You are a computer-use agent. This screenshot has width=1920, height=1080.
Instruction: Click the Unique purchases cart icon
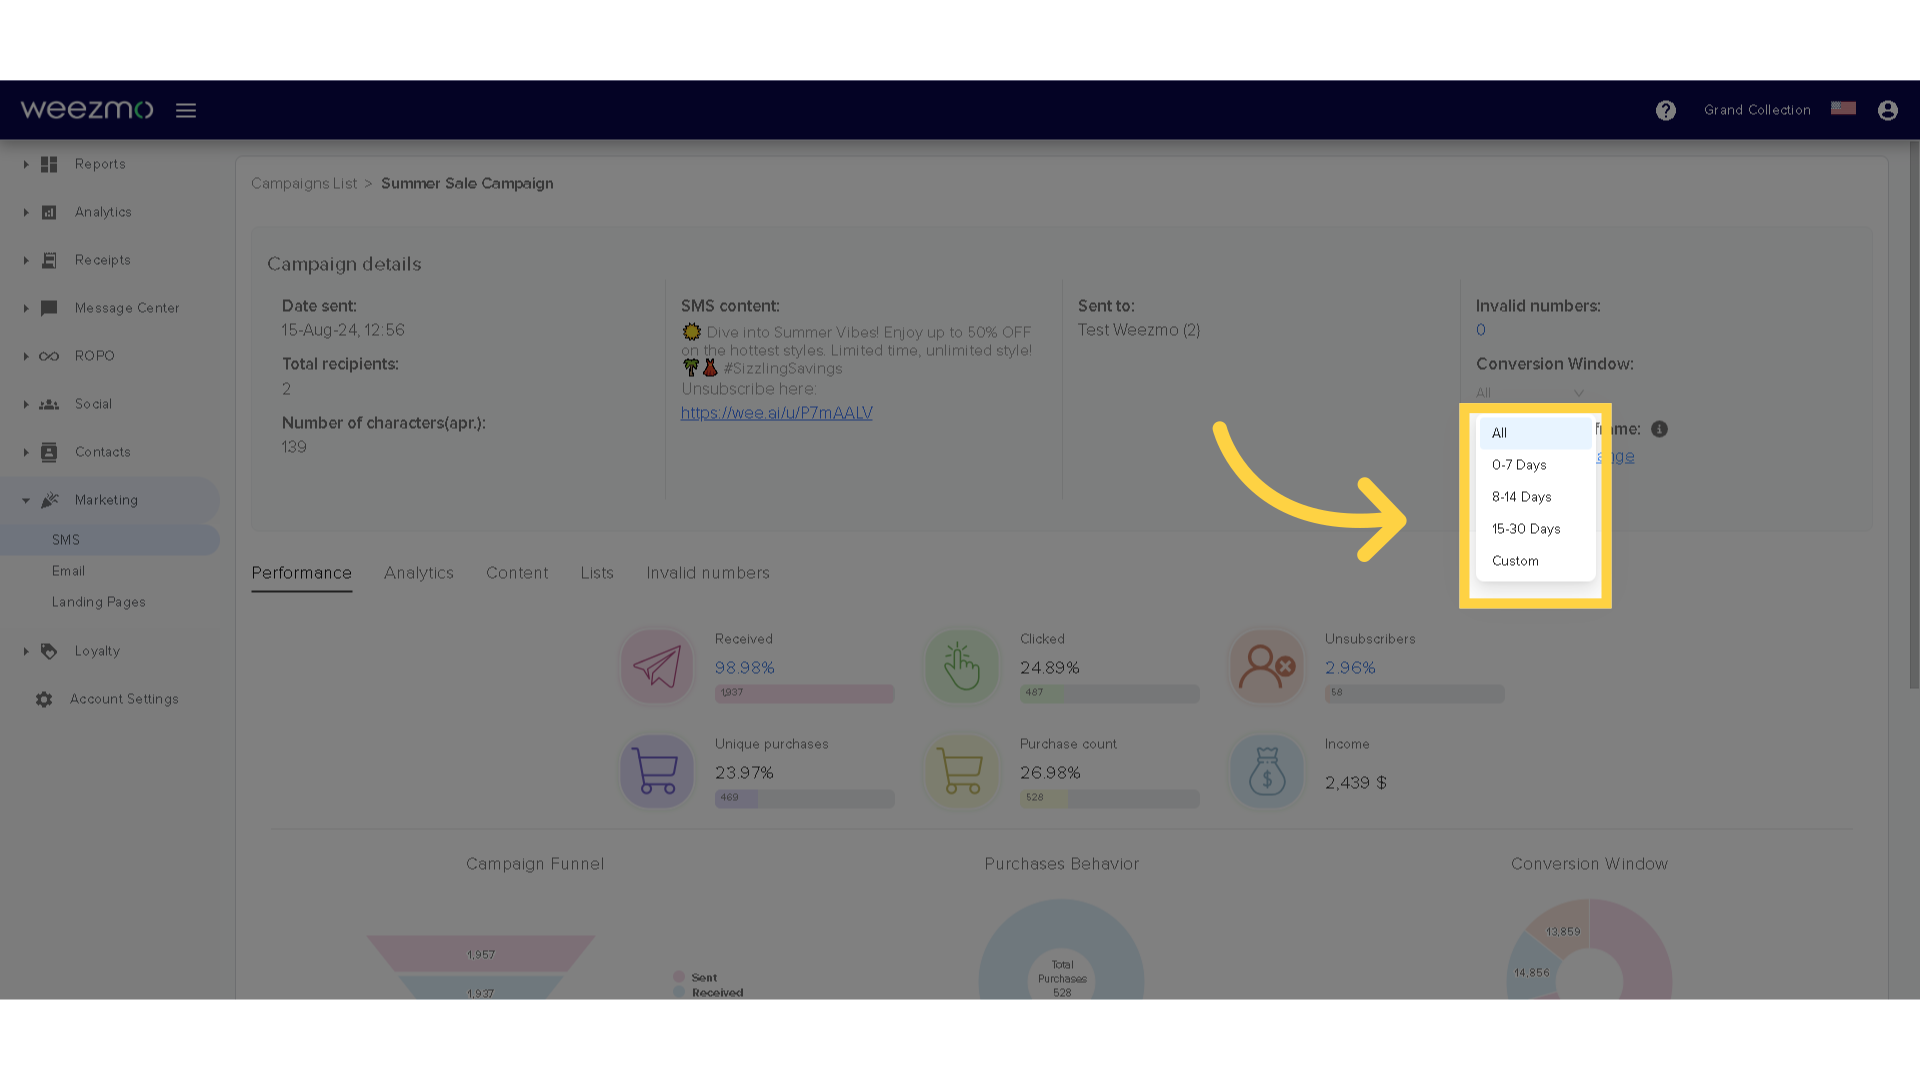657,771
